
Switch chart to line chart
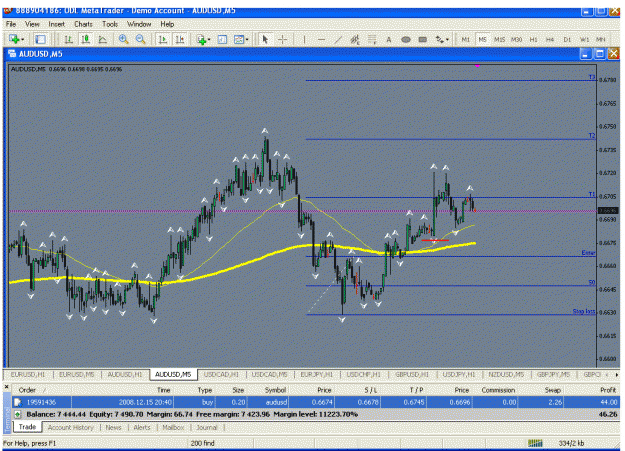tap(102, 39)
